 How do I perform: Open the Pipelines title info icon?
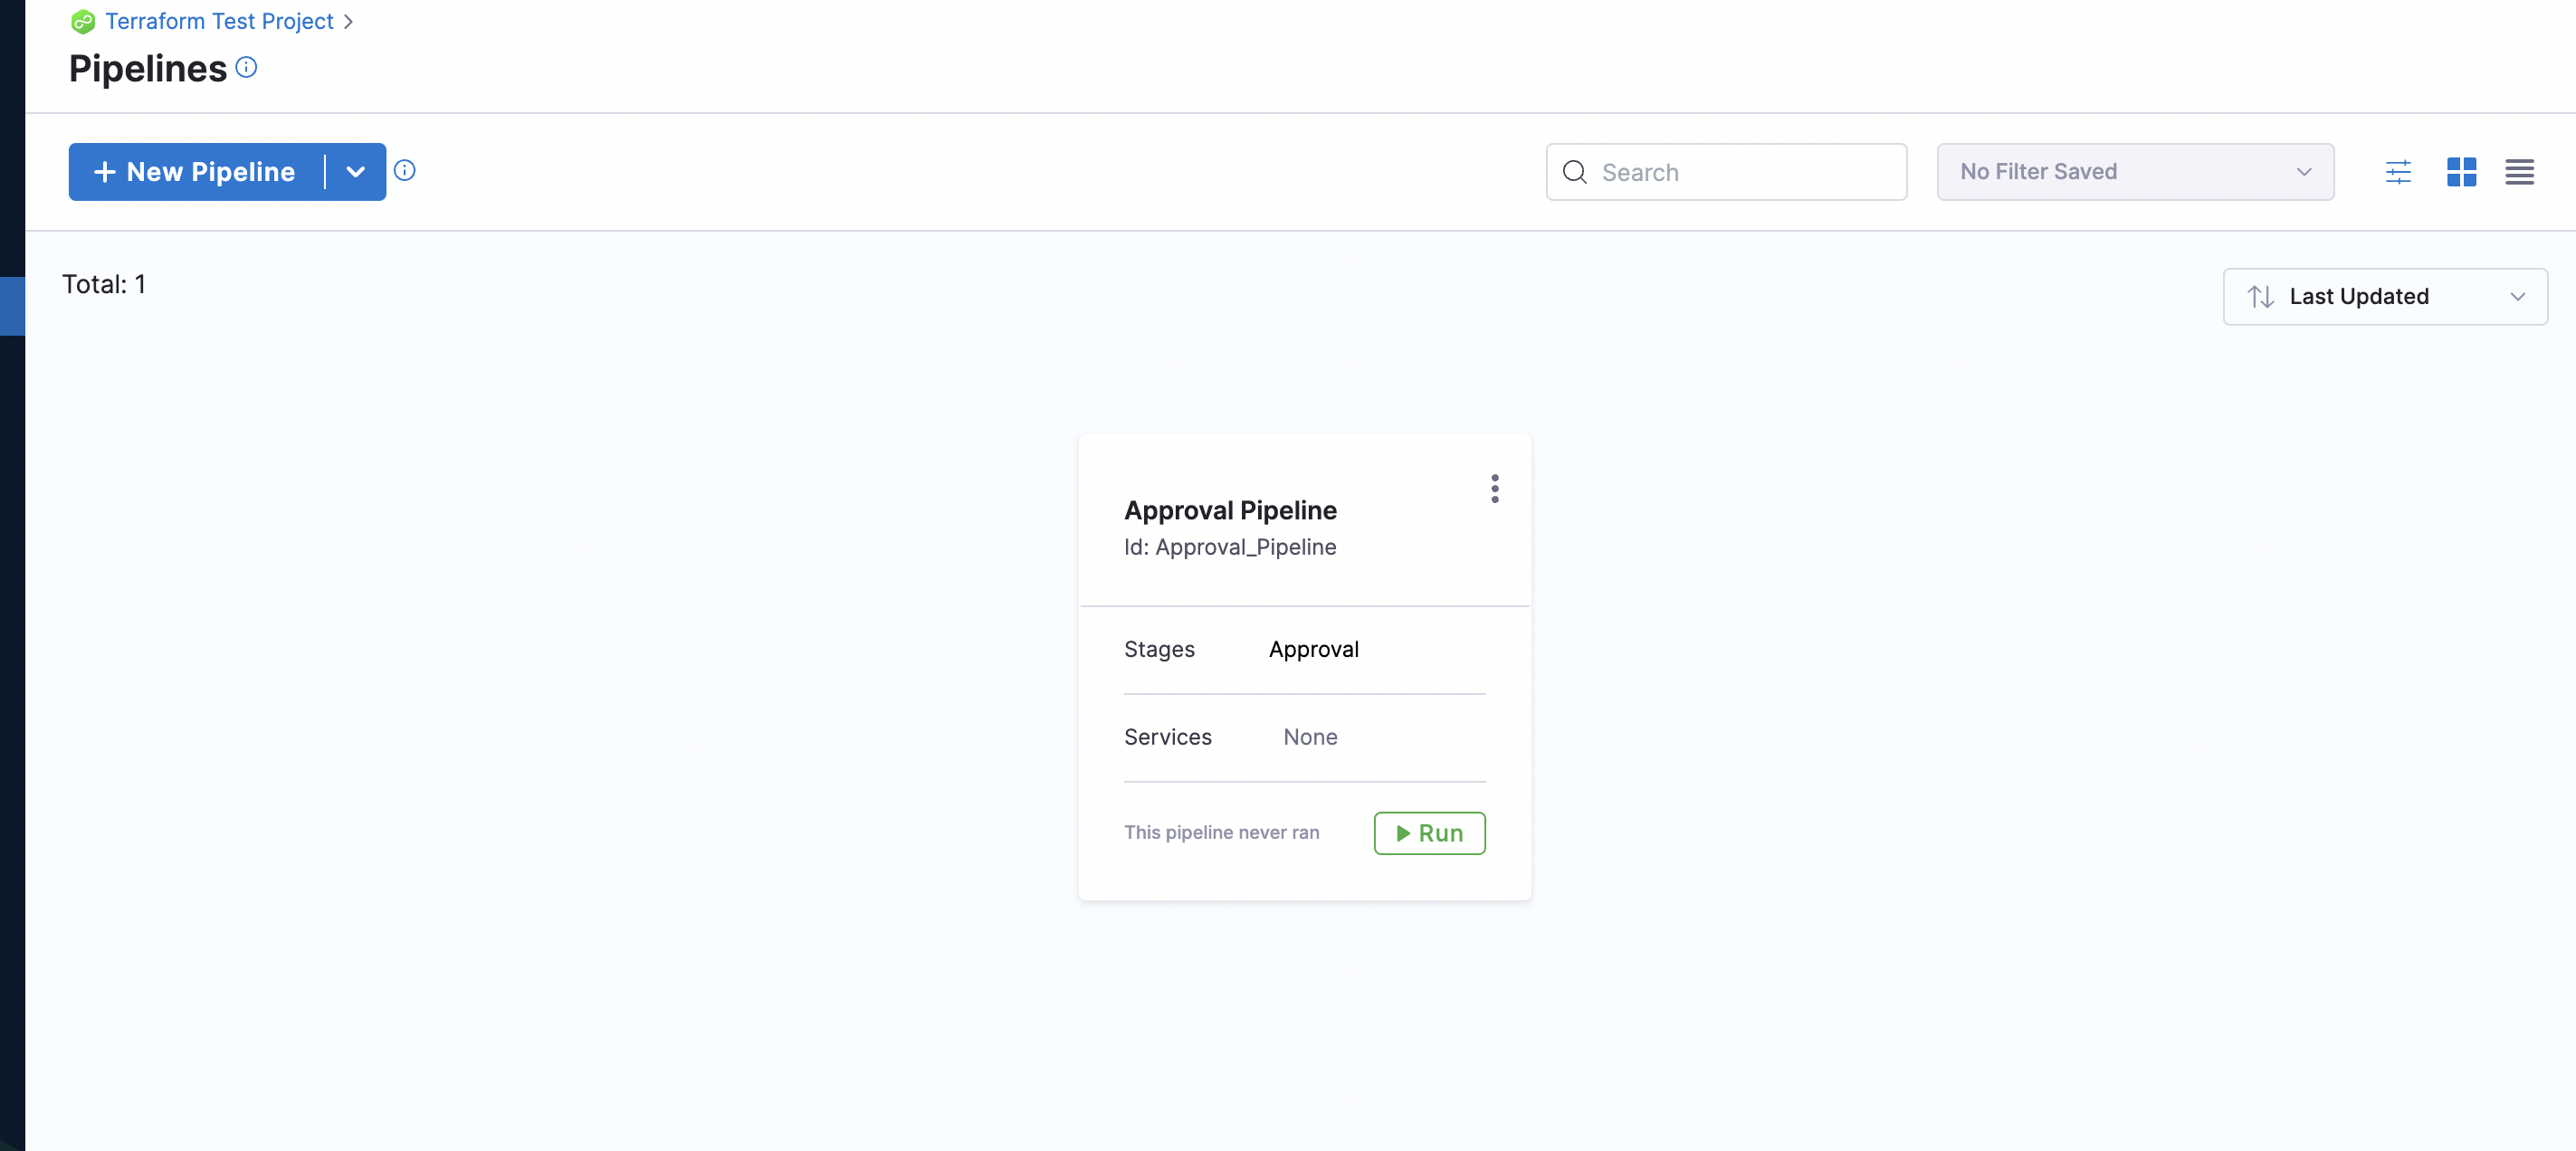246,67
